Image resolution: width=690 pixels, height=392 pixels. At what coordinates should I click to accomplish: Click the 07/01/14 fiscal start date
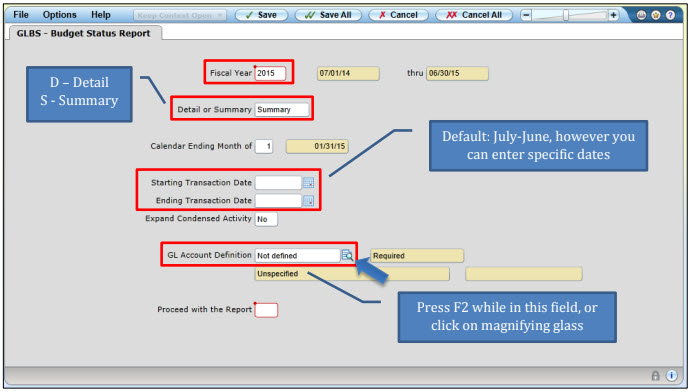[x=348, y=73]
